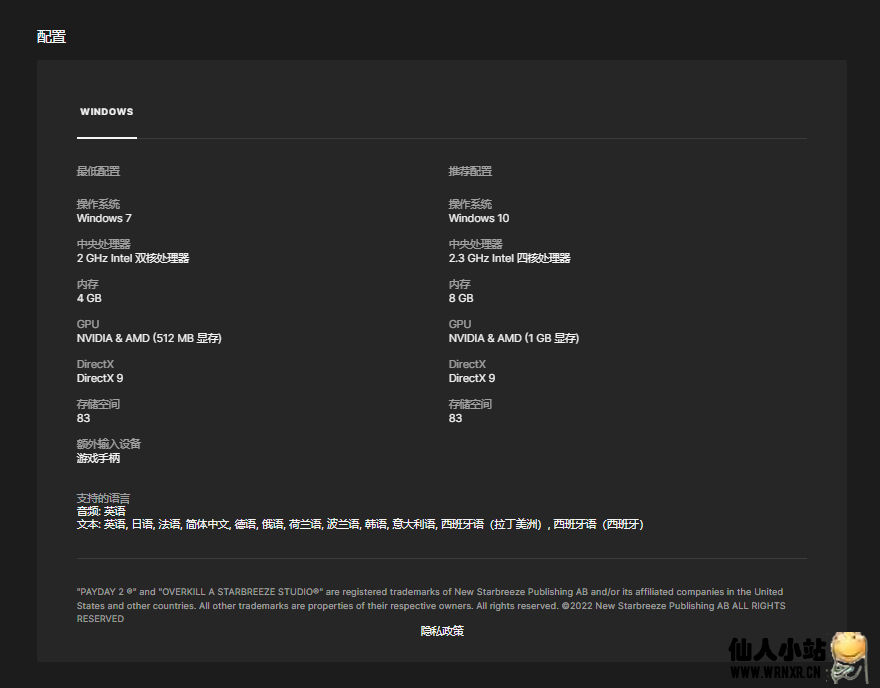This screenshot has height=688, width=880.
Task: Select the 推荐配置 column heading
Action: [470, 171]
